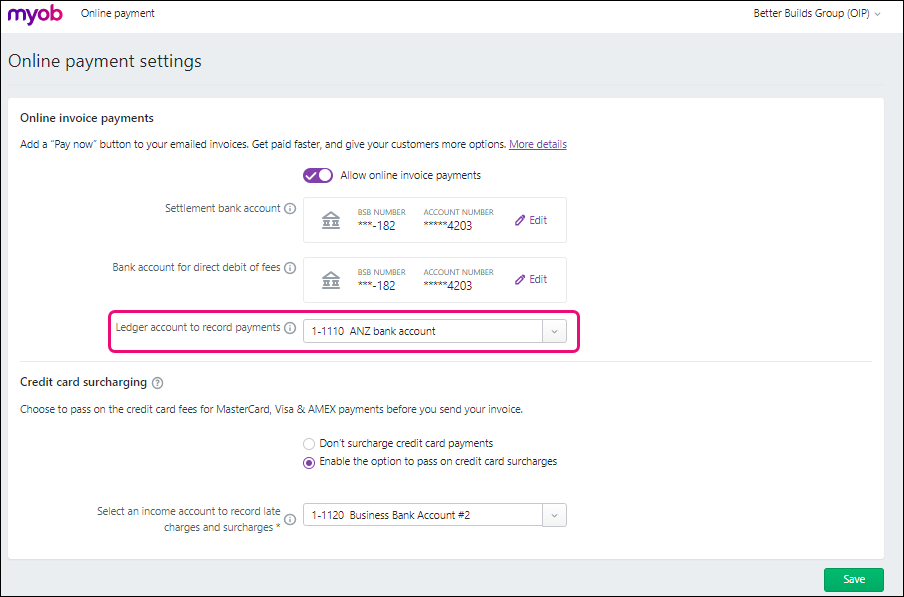
Task: Save the online payment settings
Action: point(853,580)
